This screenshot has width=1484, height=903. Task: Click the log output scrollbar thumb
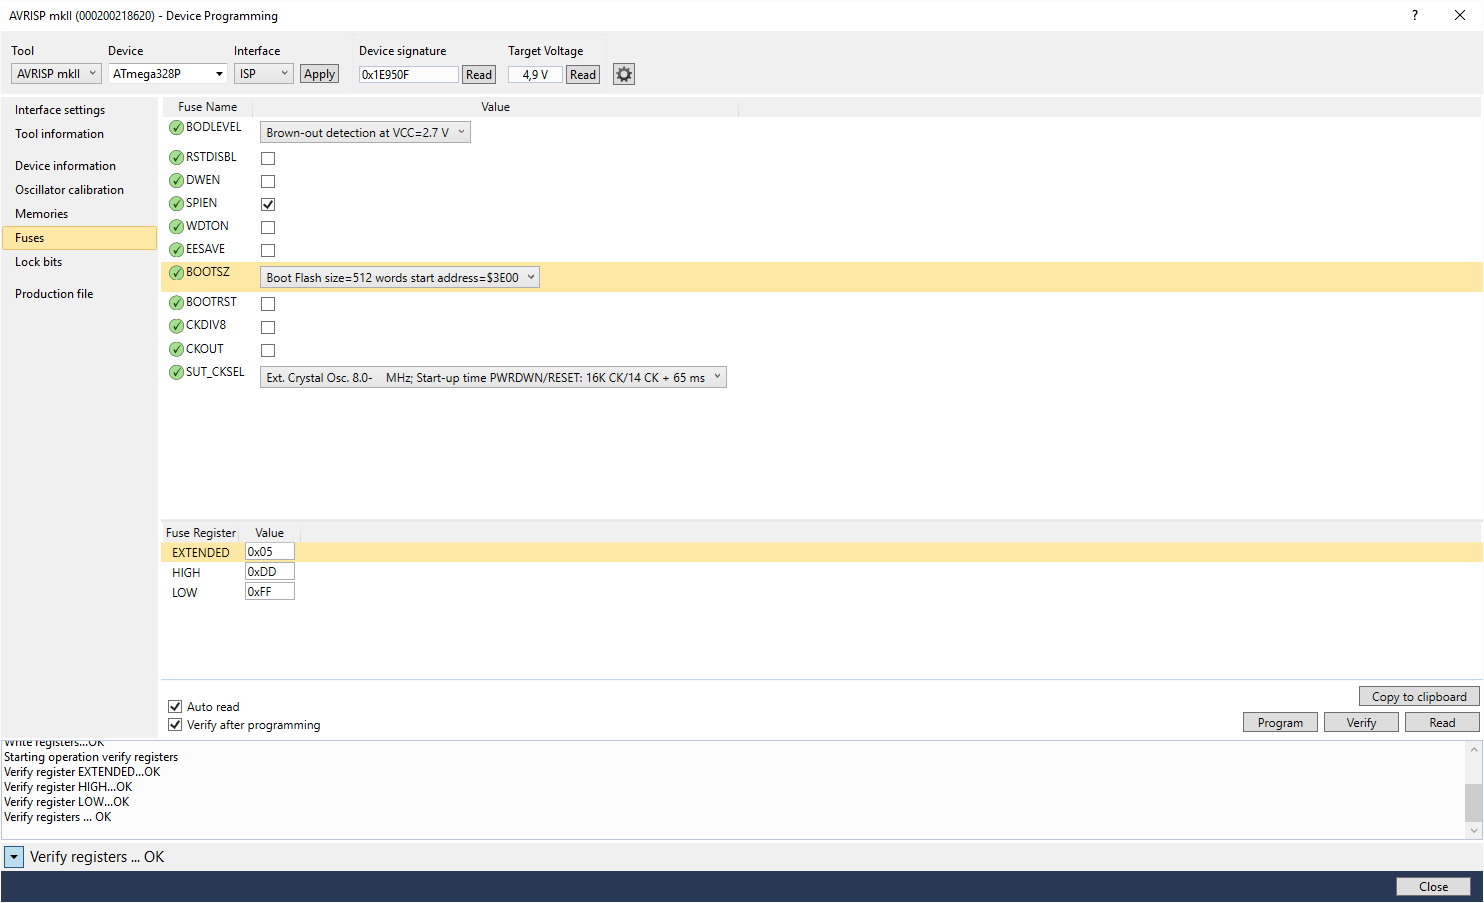point(1473,802)
